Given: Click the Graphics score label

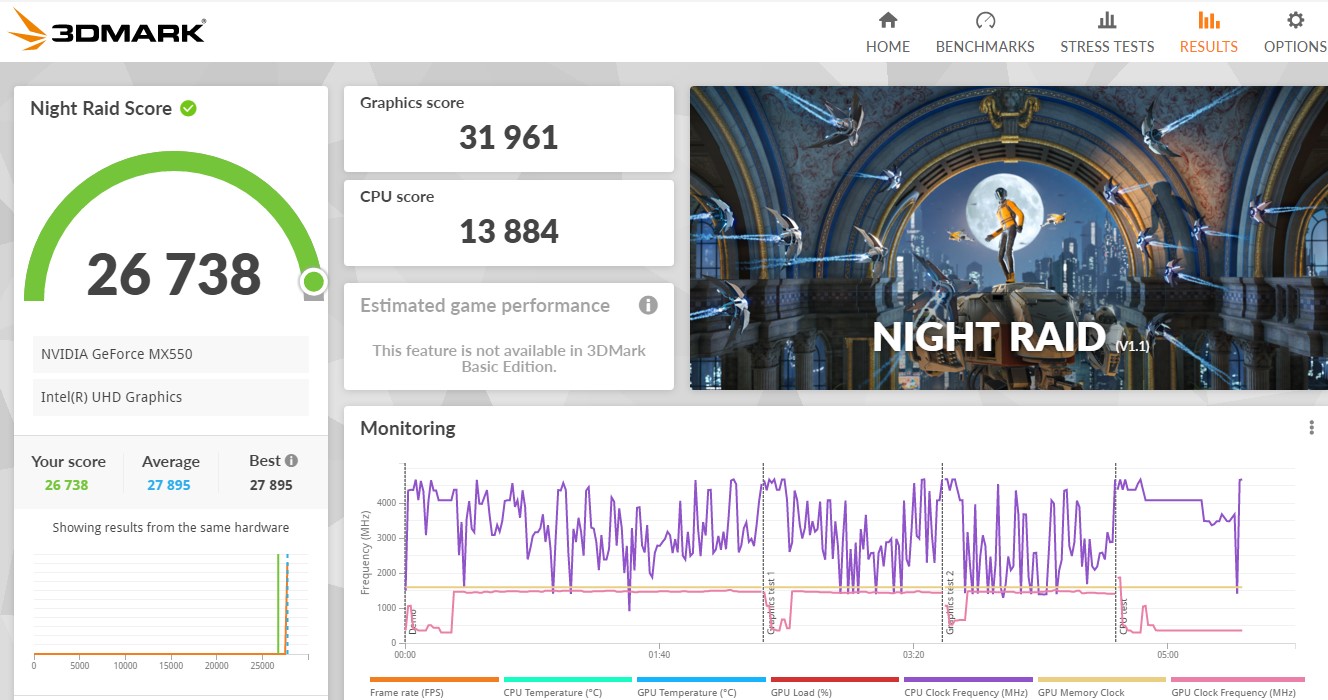Looking at the screenshot, I should pos(412,102).
